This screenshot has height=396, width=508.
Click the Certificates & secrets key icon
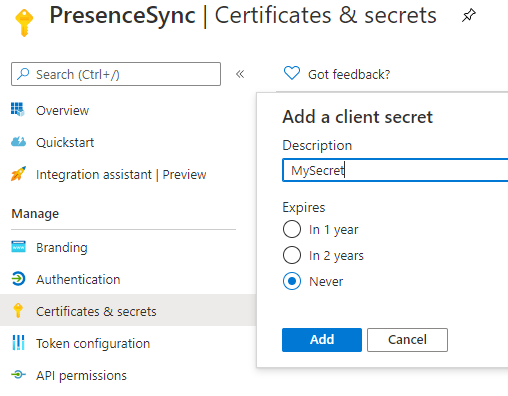18,310
